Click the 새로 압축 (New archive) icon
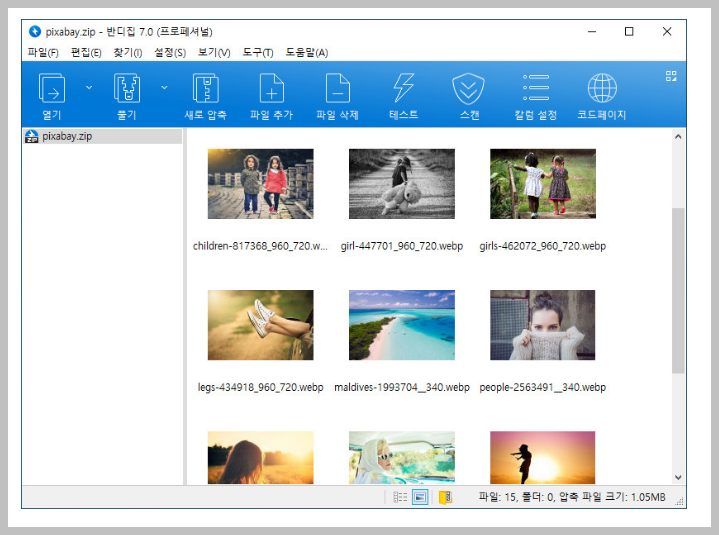The width and height of the screenshot is (719, 535). click(x=205, y=88)
